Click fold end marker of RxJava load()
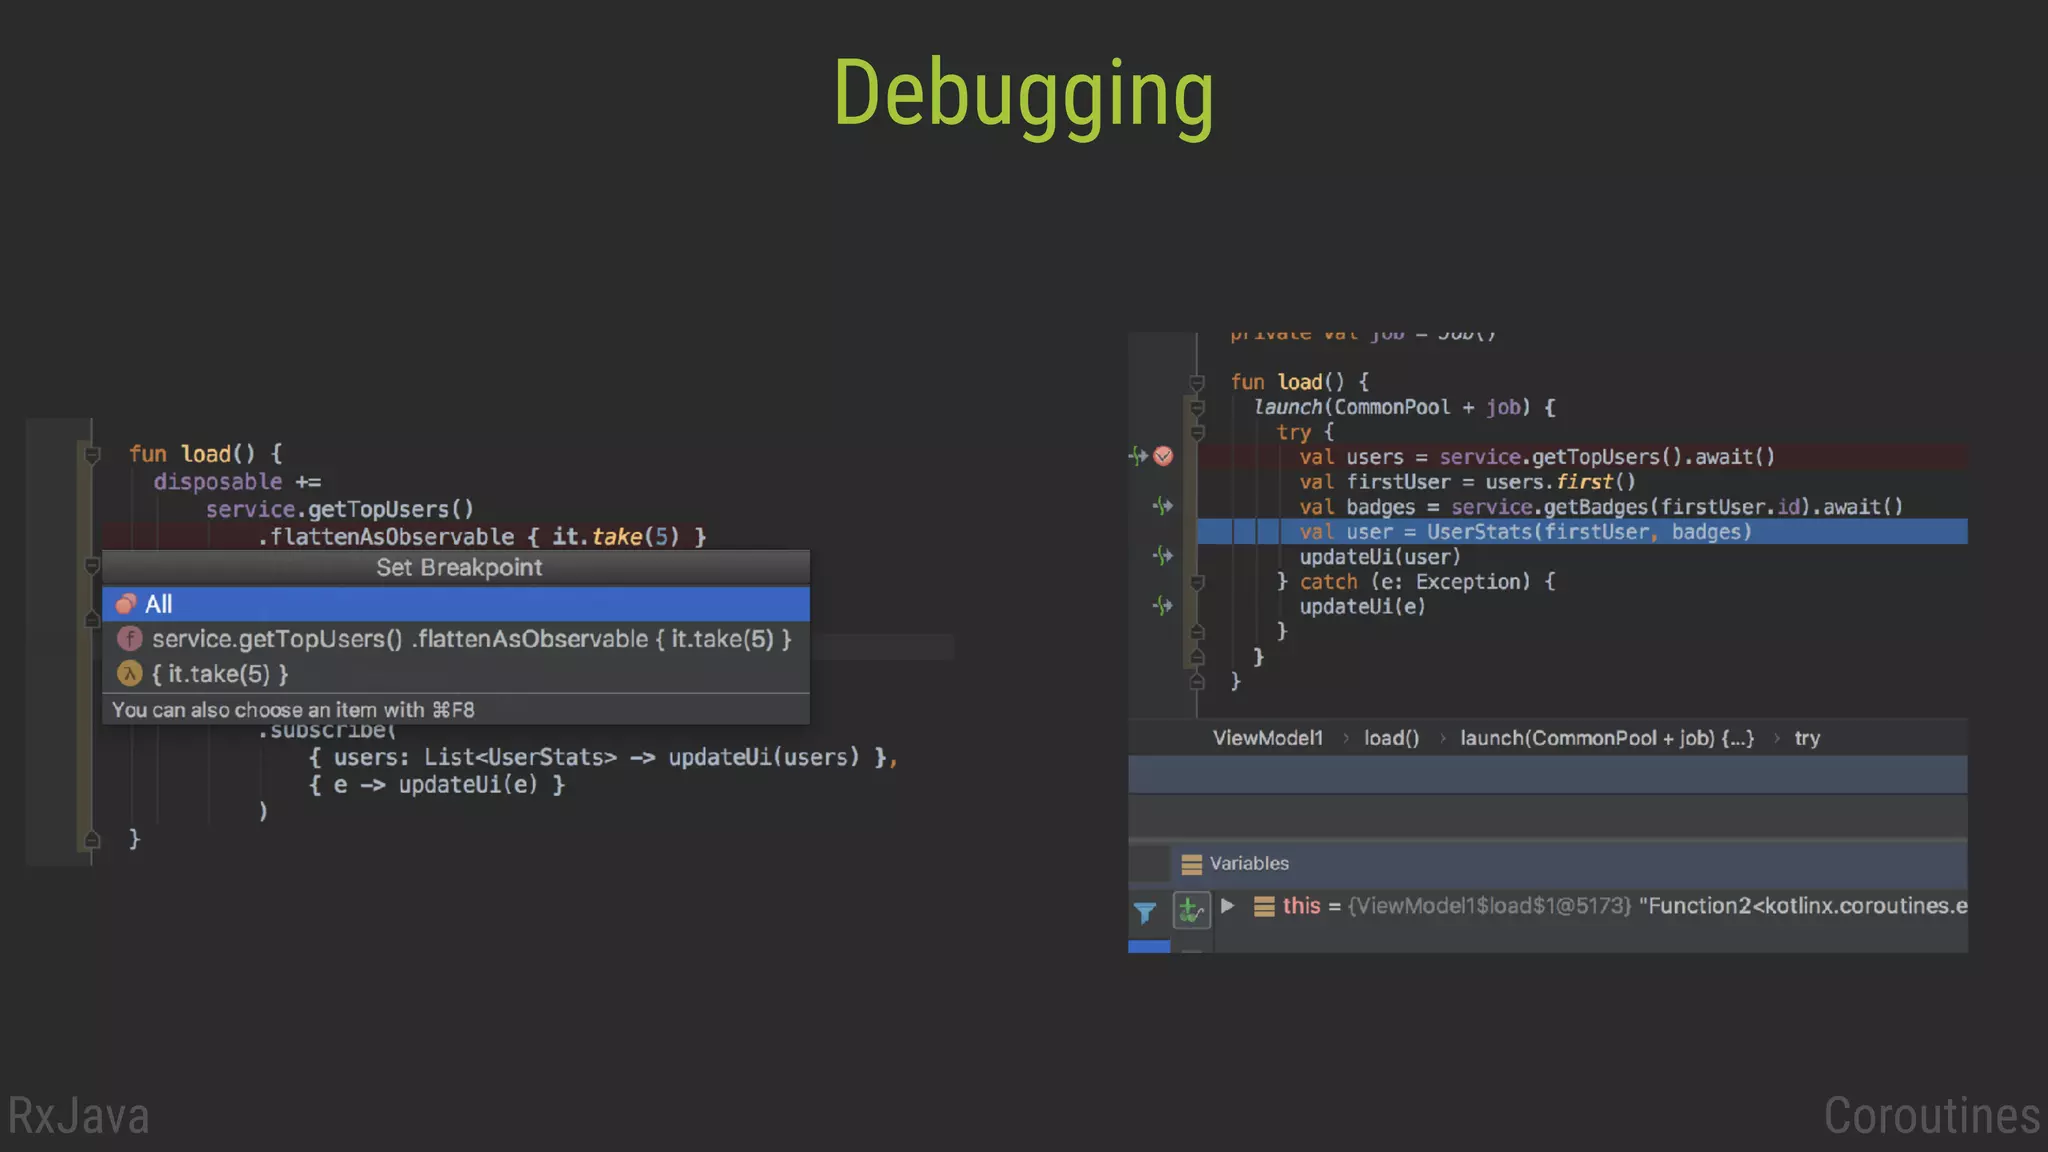Screen dimensions: 2048x1152 [x=92, y=839]
